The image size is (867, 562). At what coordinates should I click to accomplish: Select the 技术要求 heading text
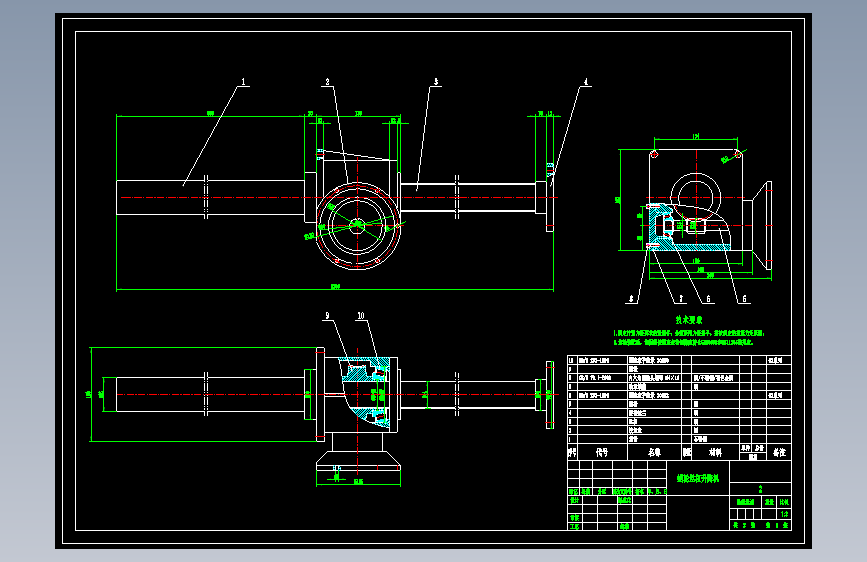(689, 320)
